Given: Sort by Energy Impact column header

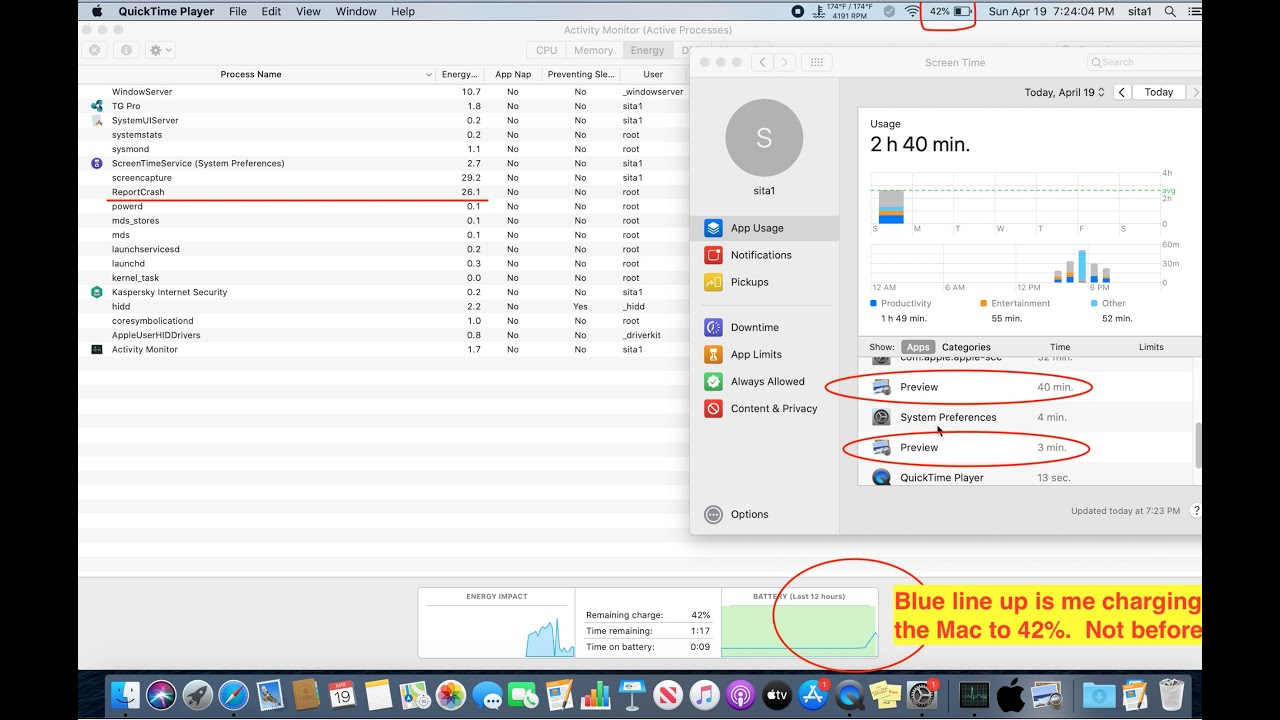Looking at the screenshot, I should [460, 74].
